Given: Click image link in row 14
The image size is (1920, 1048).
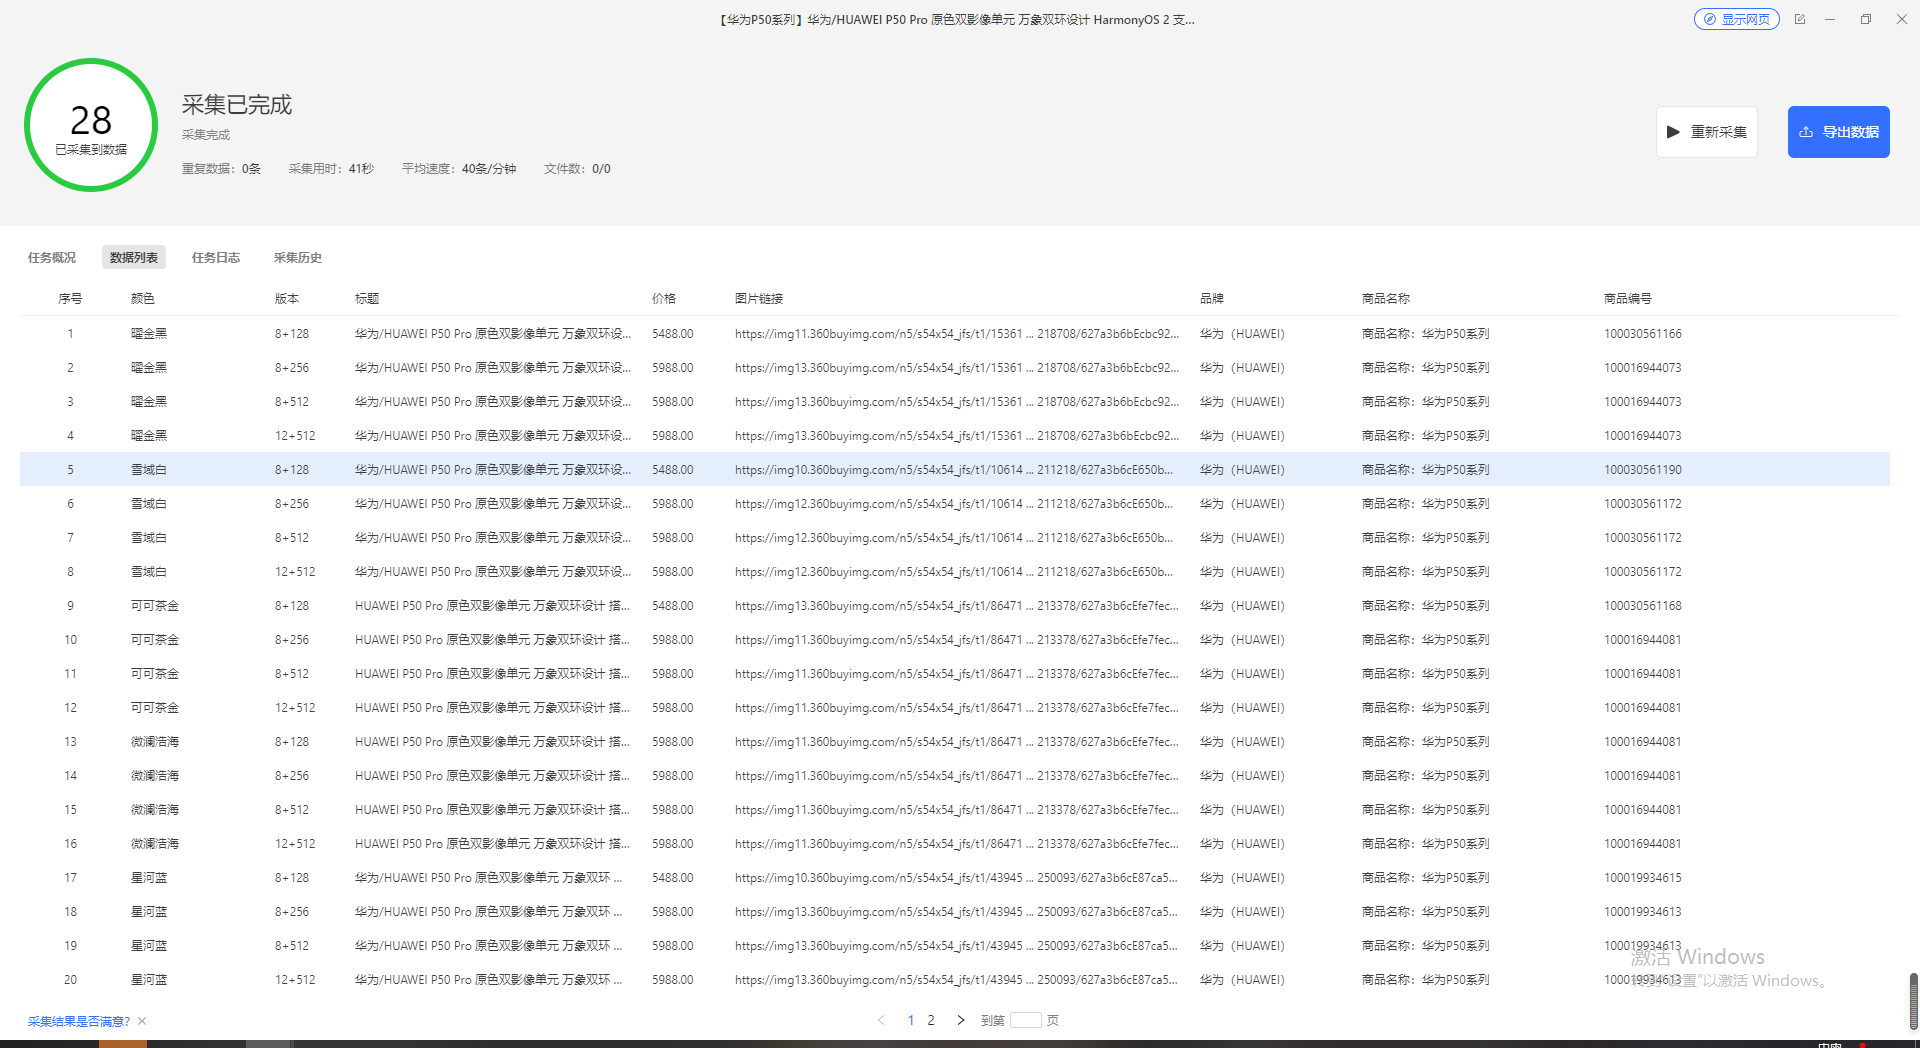Looking at the screenshot, I should (x=956, y=776).
